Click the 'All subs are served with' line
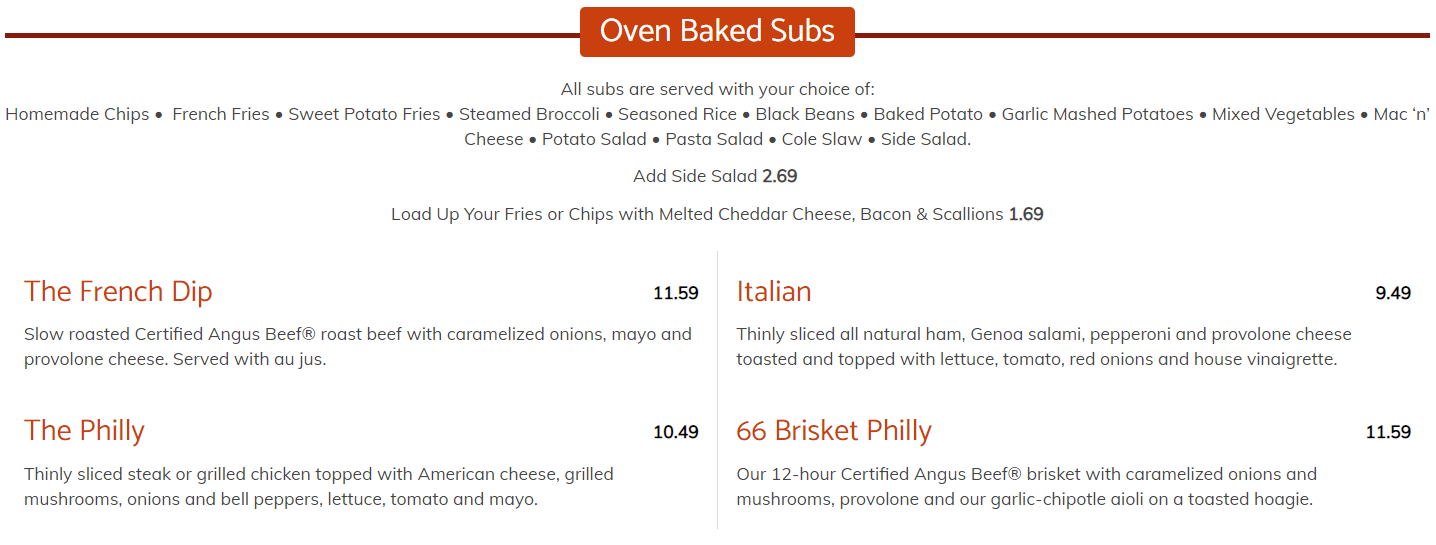Screen dimensions: 1436x545 pyautogui.click(x=717, y=89)
